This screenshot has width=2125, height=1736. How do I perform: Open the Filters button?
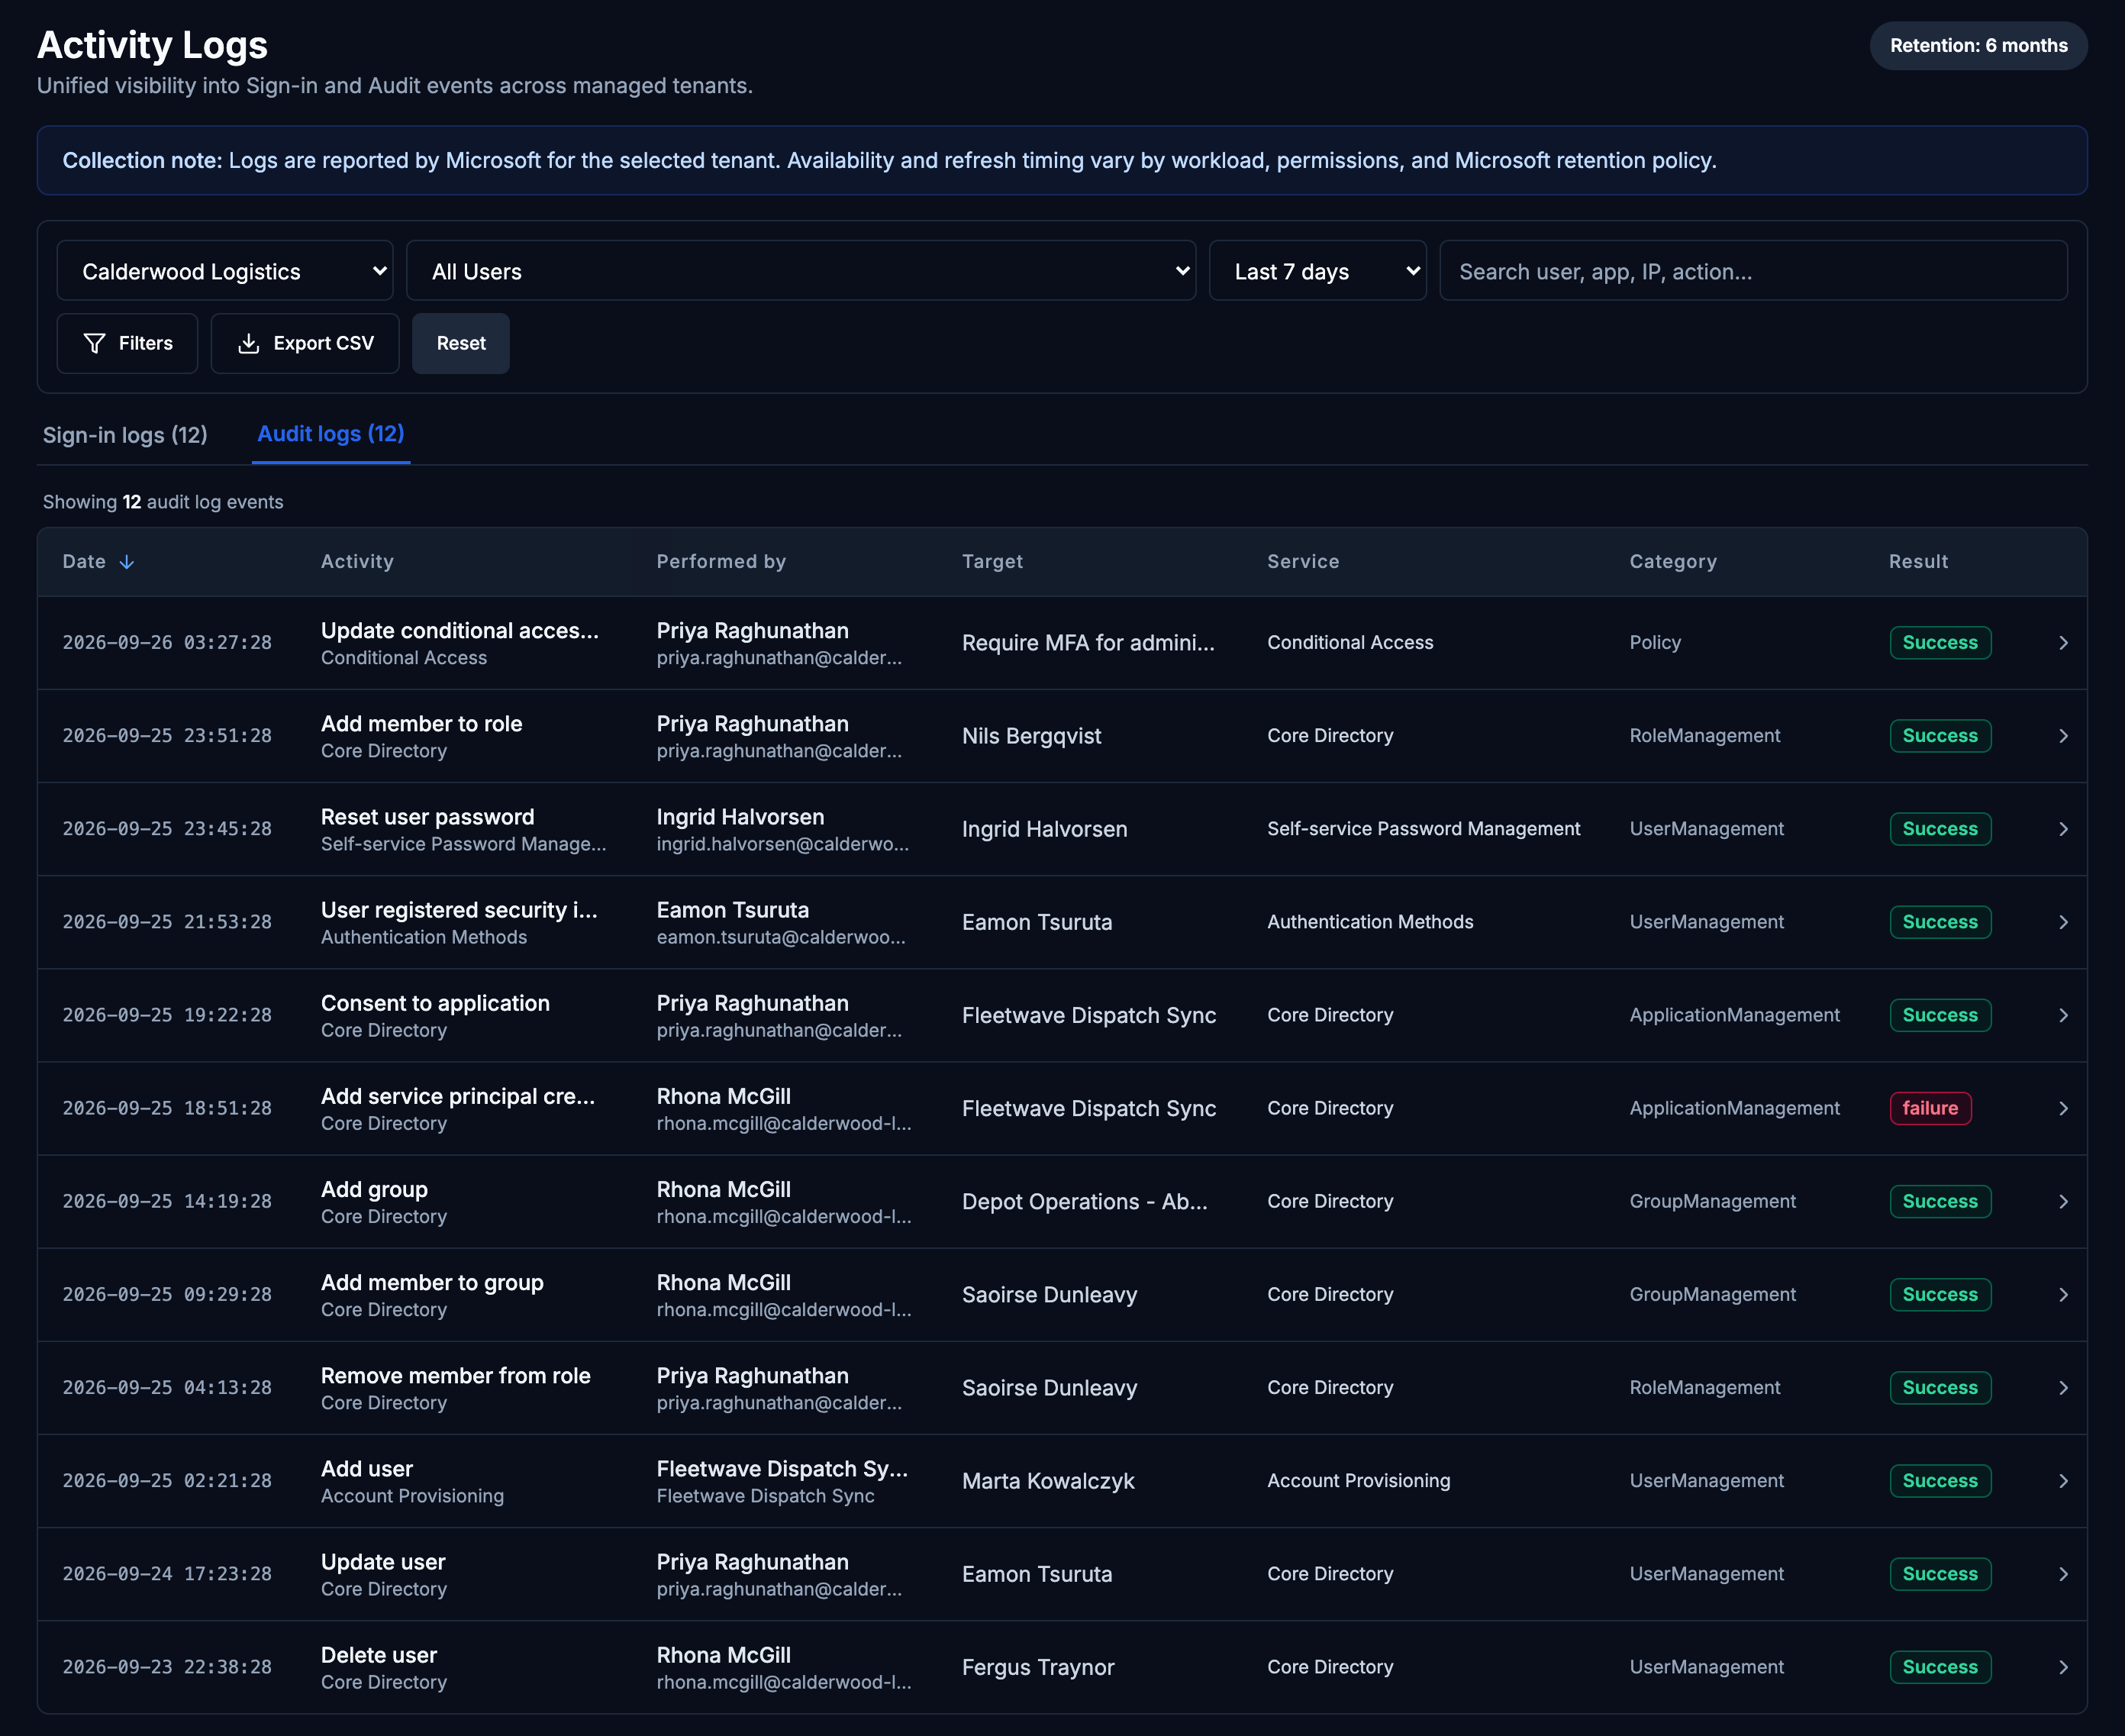127,343
